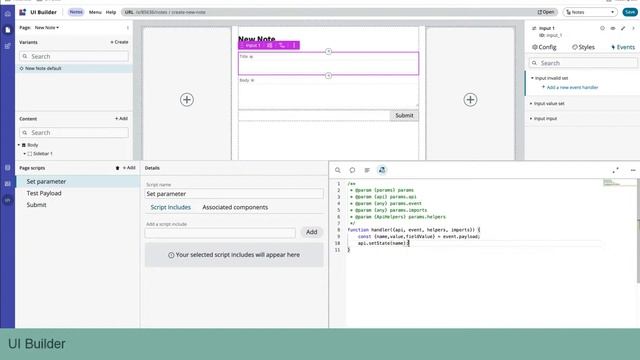Switch to the Styles tab
This screenshot has width=640, height=360.
click(x=583, y=47)
